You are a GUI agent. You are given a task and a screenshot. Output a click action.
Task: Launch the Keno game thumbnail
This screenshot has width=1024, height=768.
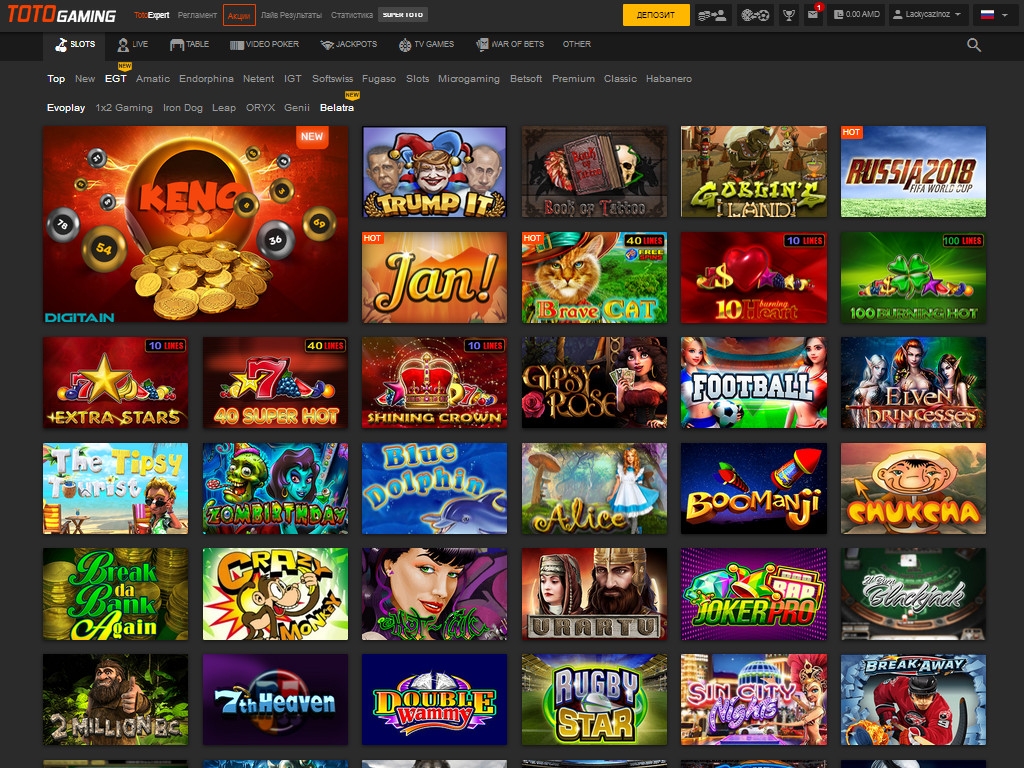click(x=195, y=224)
